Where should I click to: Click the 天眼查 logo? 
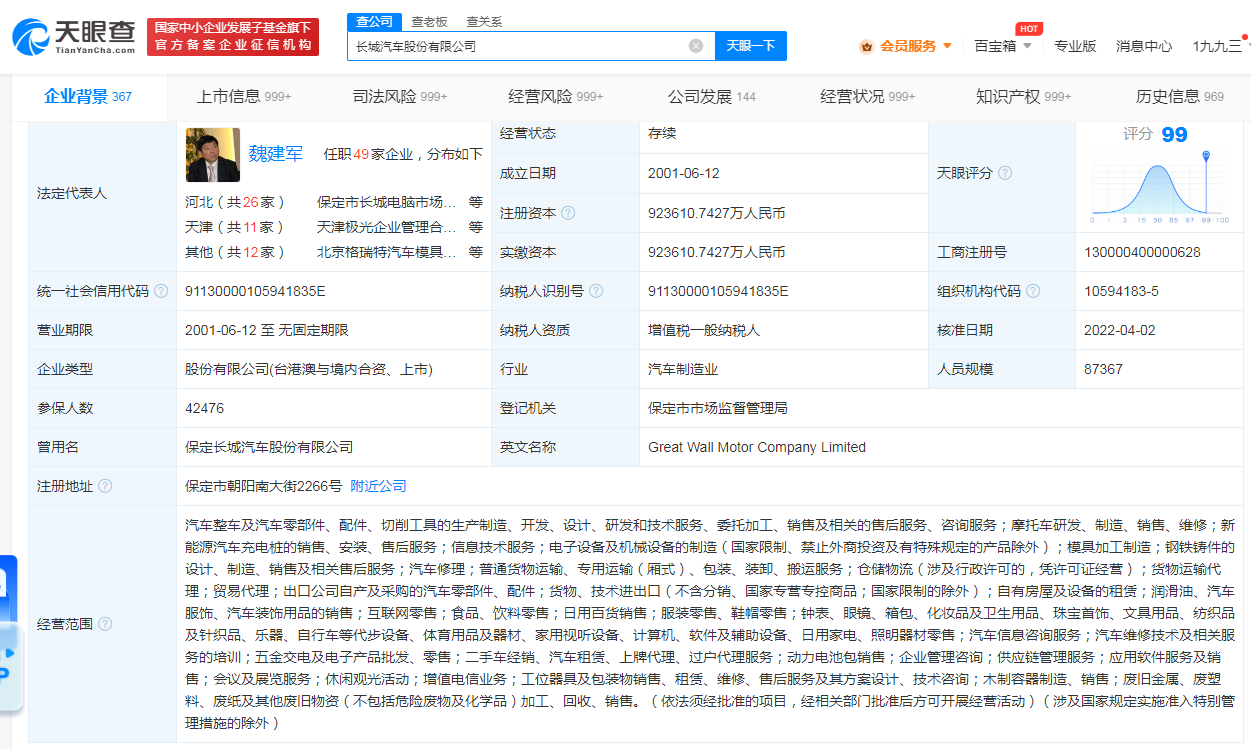point(74,36)
